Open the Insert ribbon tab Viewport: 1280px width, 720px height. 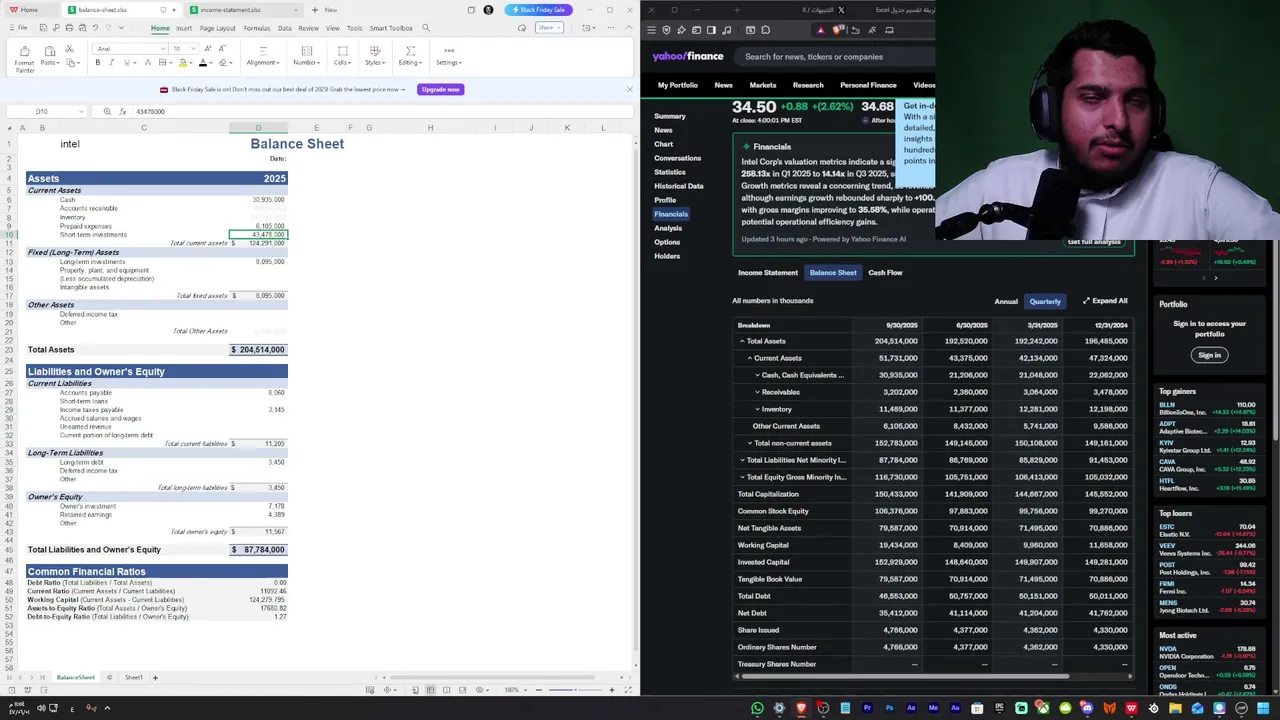[x=184, y=28]
